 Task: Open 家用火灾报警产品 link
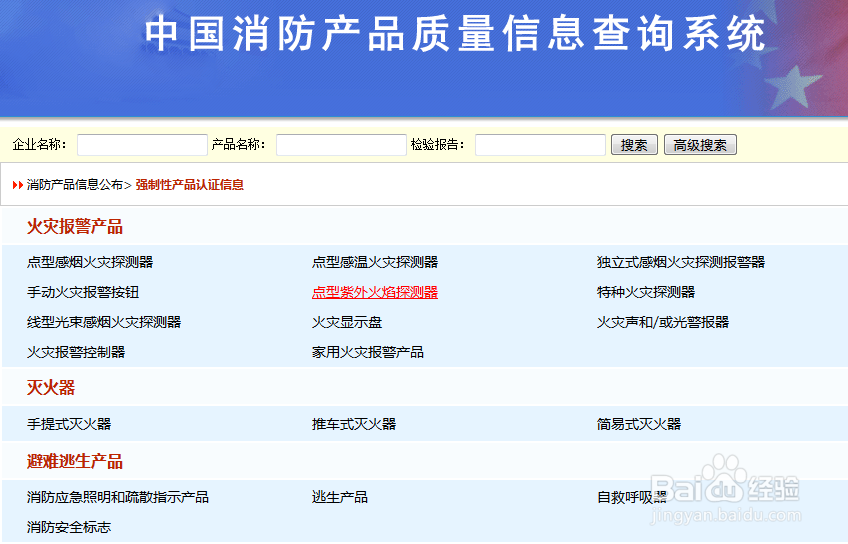pos(368,353)
